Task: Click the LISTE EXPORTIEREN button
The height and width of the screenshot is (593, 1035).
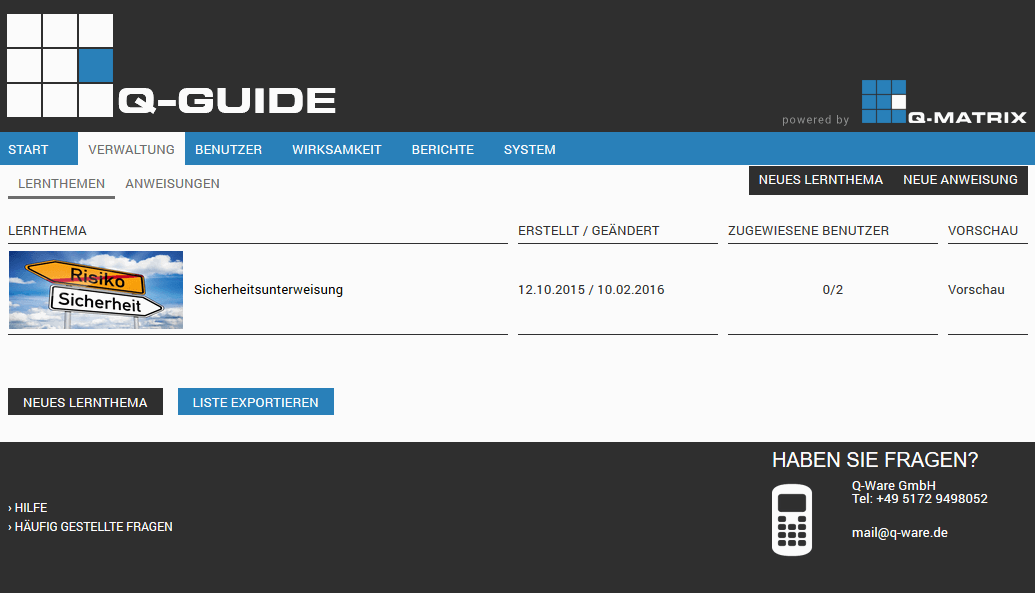Action: click(255, 402)
